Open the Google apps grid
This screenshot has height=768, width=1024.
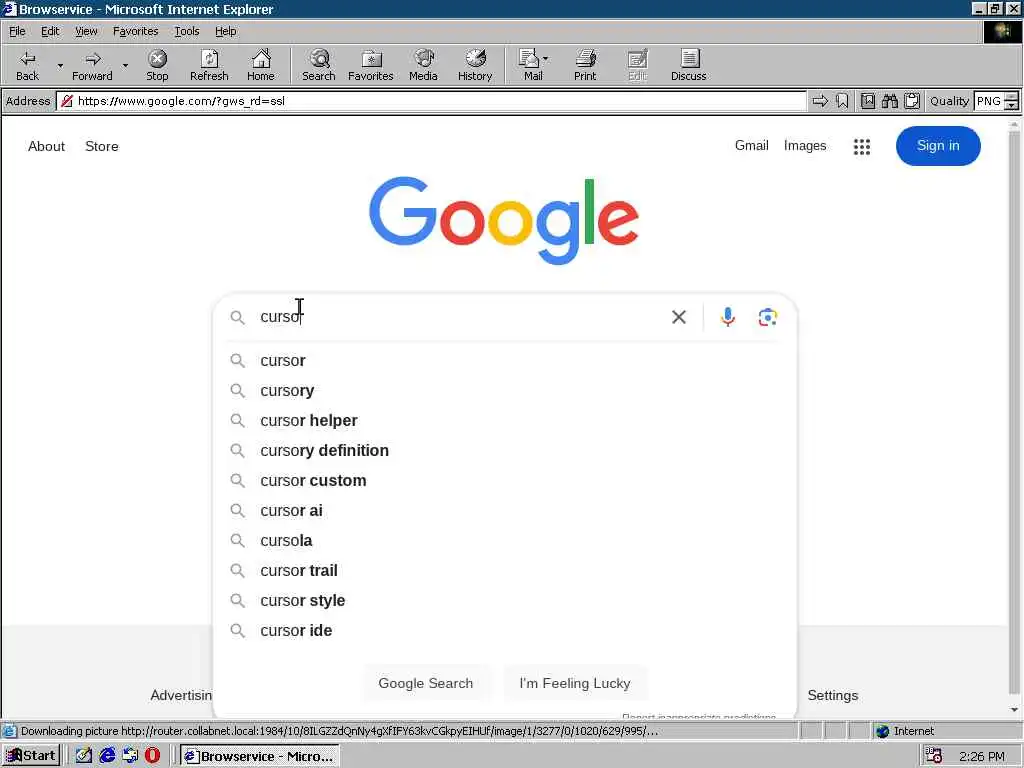coord(861,147)
